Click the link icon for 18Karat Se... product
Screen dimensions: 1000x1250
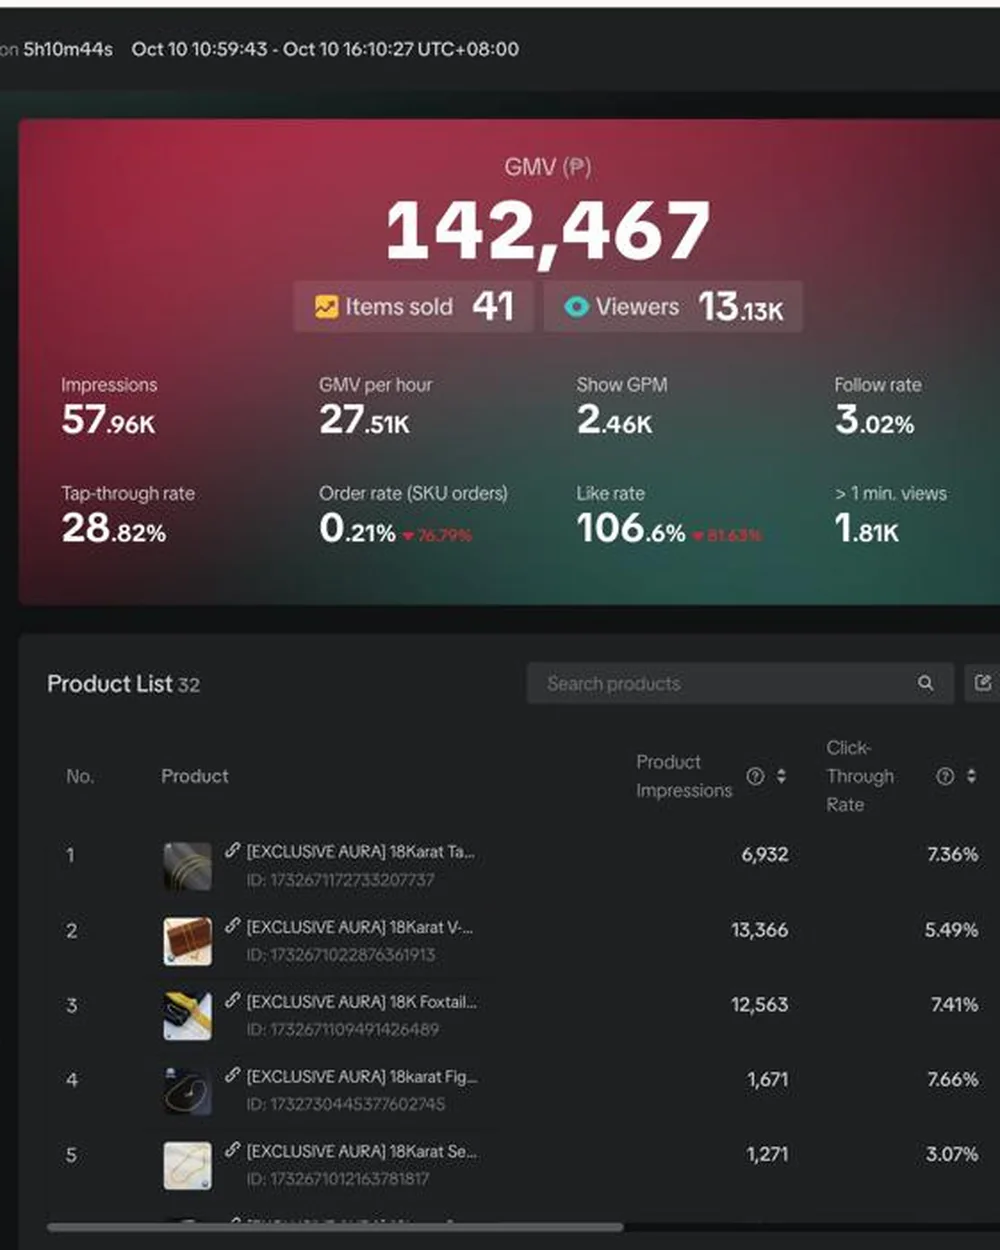232,1150
